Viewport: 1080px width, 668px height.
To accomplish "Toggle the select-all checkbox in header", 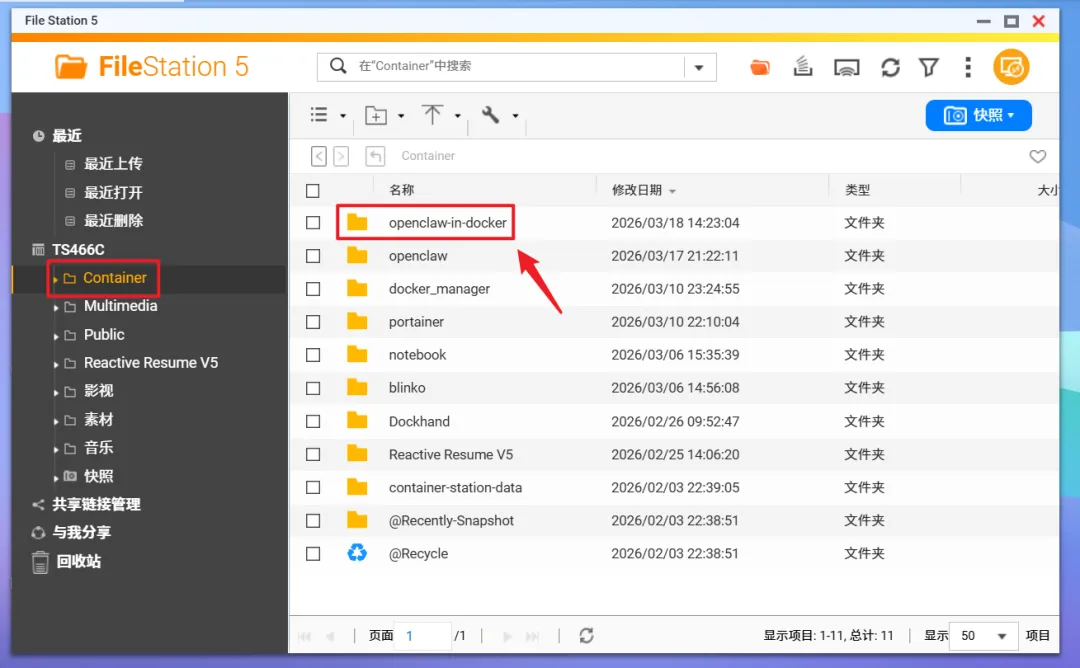I will pyautogui.click(x=313, y=191).
